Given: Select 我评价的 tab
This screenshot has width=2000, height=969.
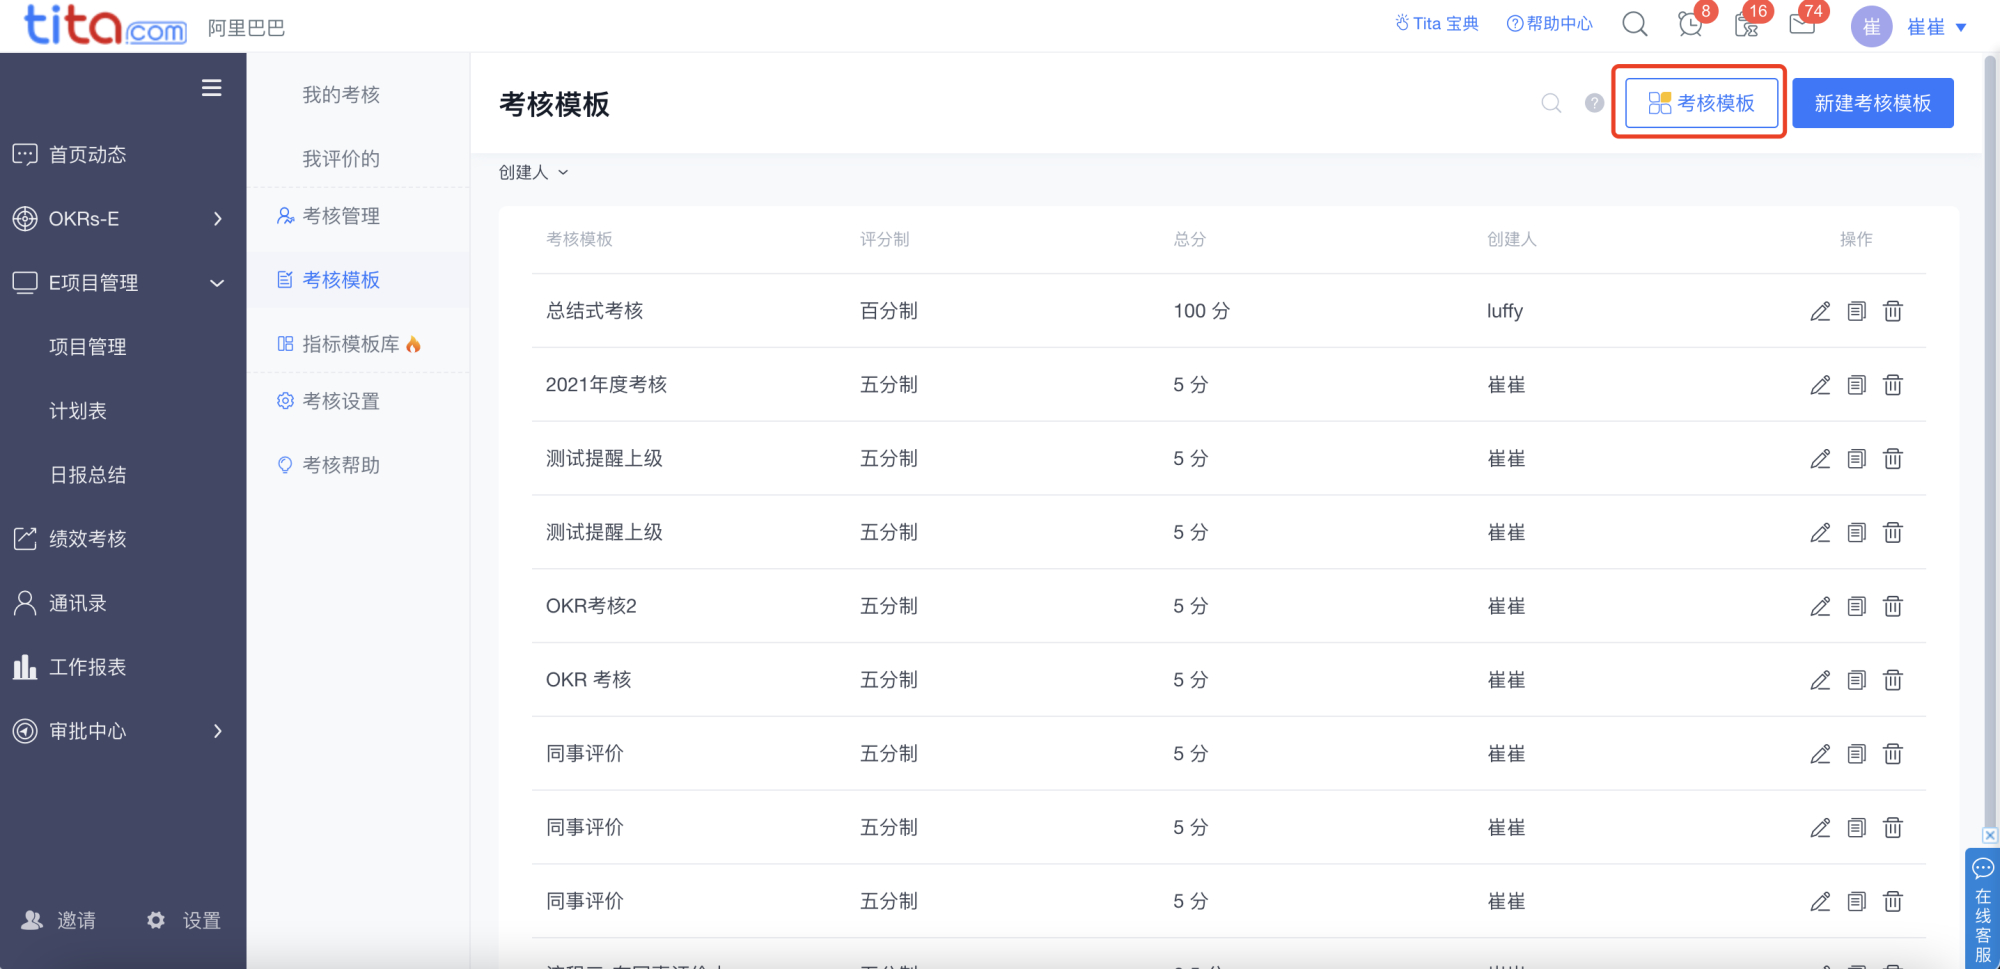Looking at the screenshot, I should click(x=341, y=159).
